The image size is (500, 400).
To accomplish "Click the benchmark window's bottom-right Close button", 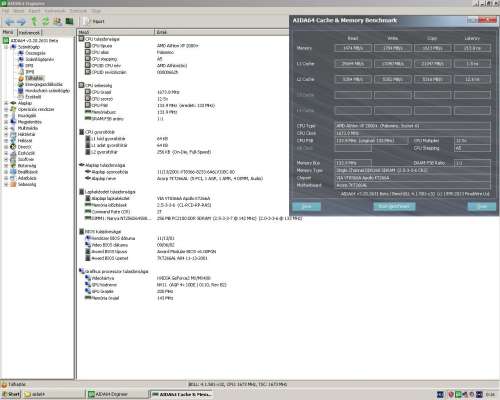I will pyautogui.click(x=482, y=207).
